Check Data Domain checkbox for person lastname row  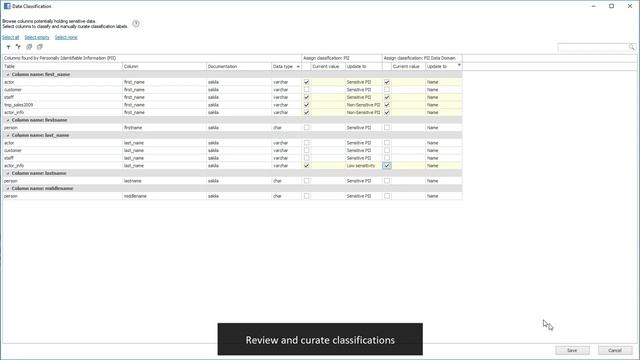click(387, 181)
